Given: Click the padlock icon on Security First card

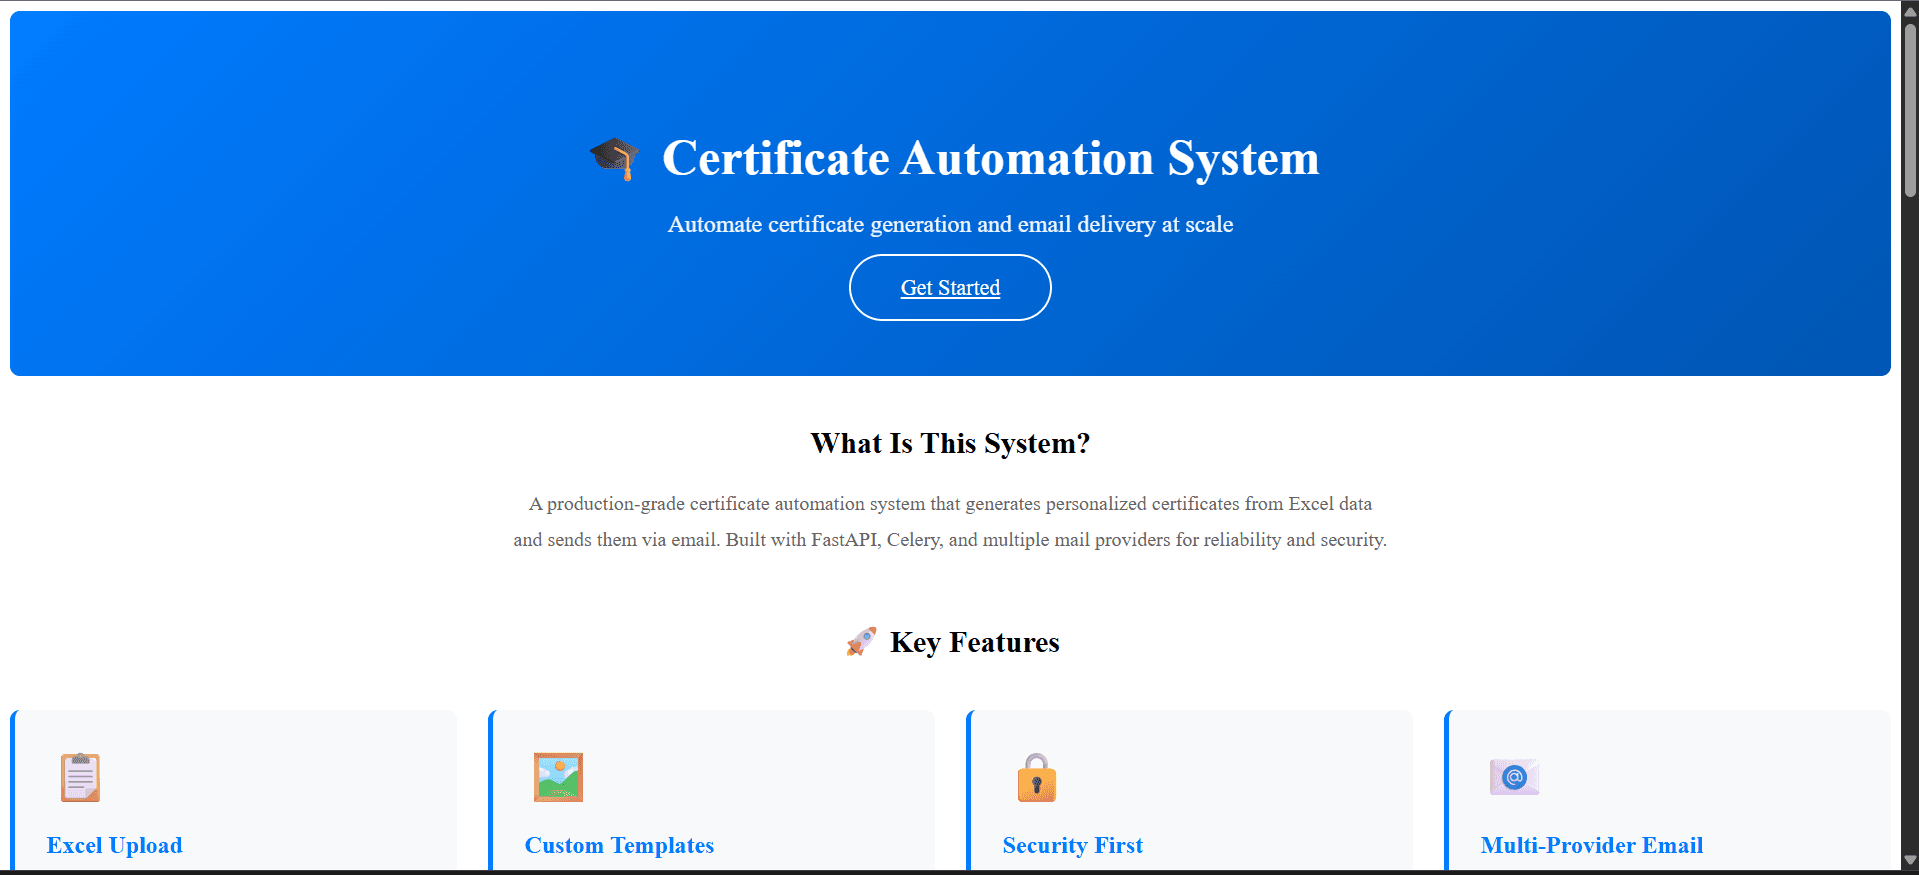Looking at the screenshot, I should point(1037,777).
